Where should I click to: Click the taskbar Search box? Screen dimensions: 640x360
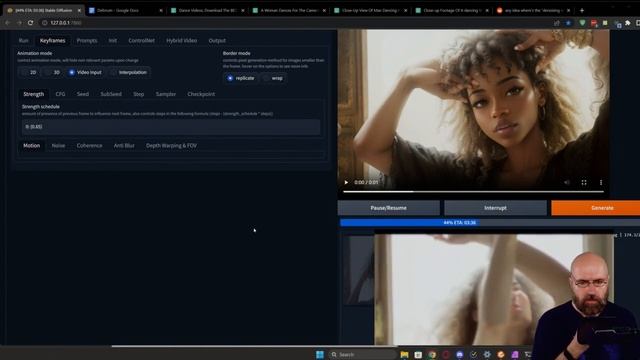(x=362, y=354)
